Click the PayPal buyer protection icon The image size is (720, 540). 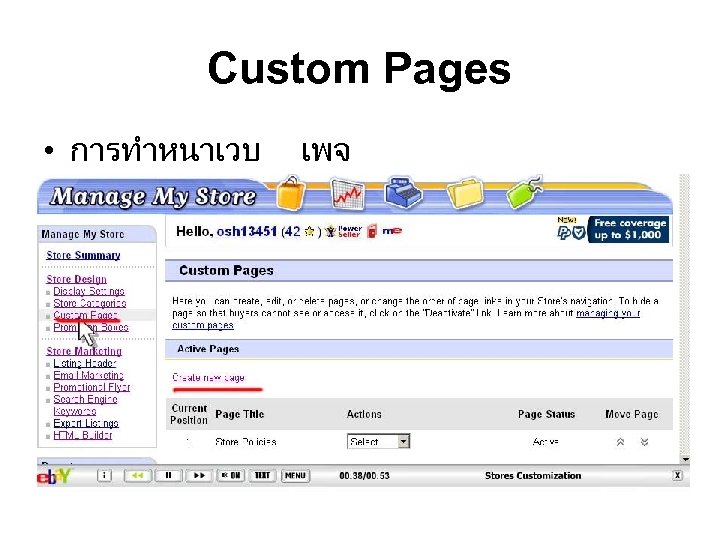tap(571, 233)
